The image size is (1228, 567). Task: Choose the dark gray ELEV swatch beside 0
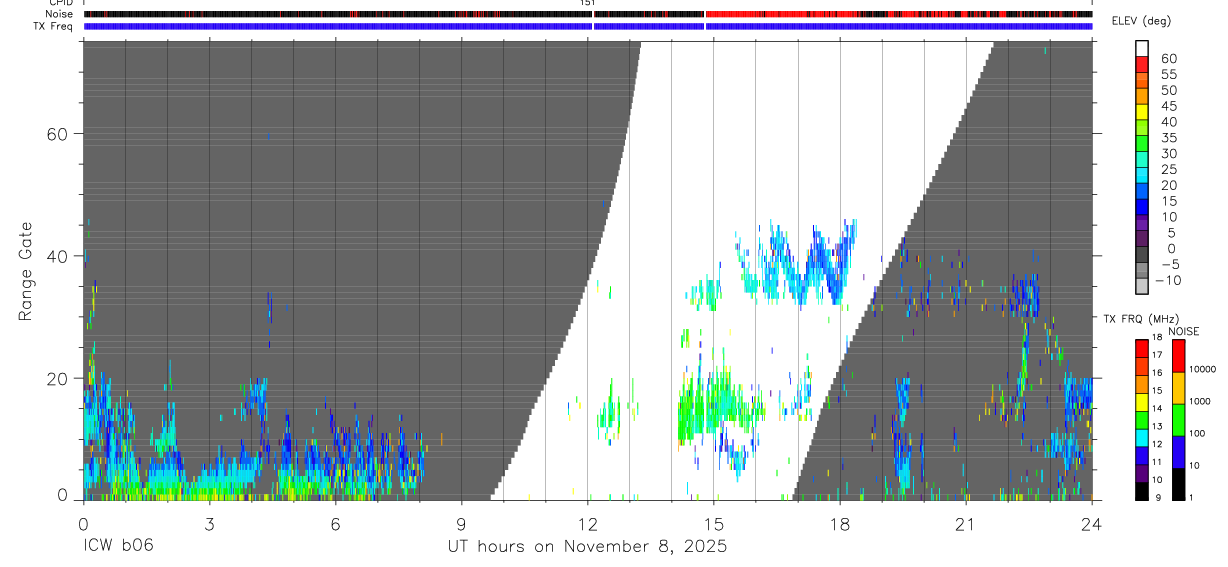coord(1142,255)
